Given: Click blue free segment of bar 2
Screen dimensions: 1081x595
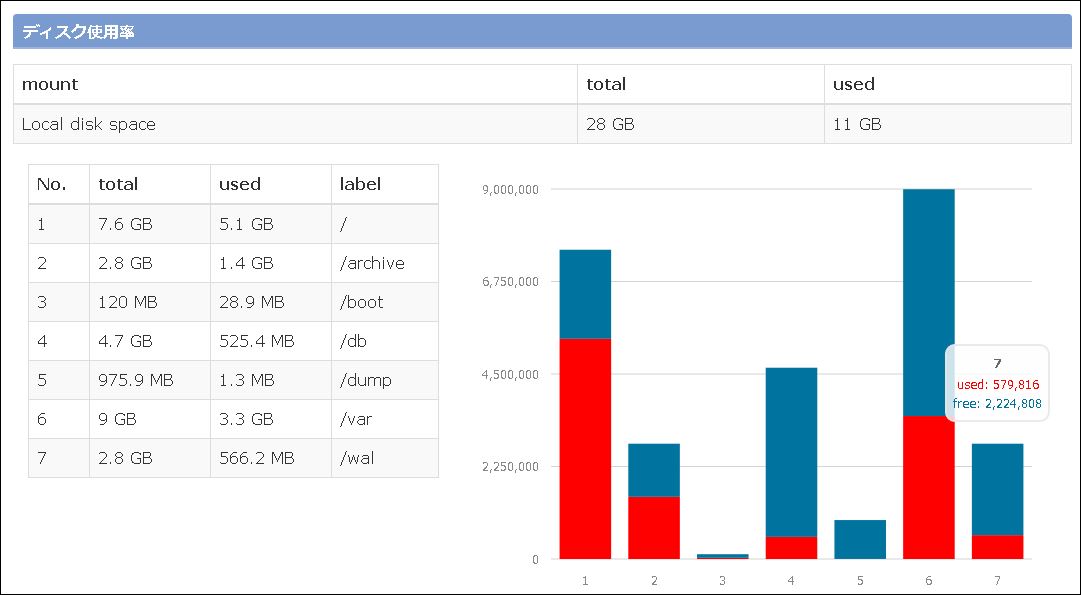Looking at the screenshot, I should [x=654, y=470].
